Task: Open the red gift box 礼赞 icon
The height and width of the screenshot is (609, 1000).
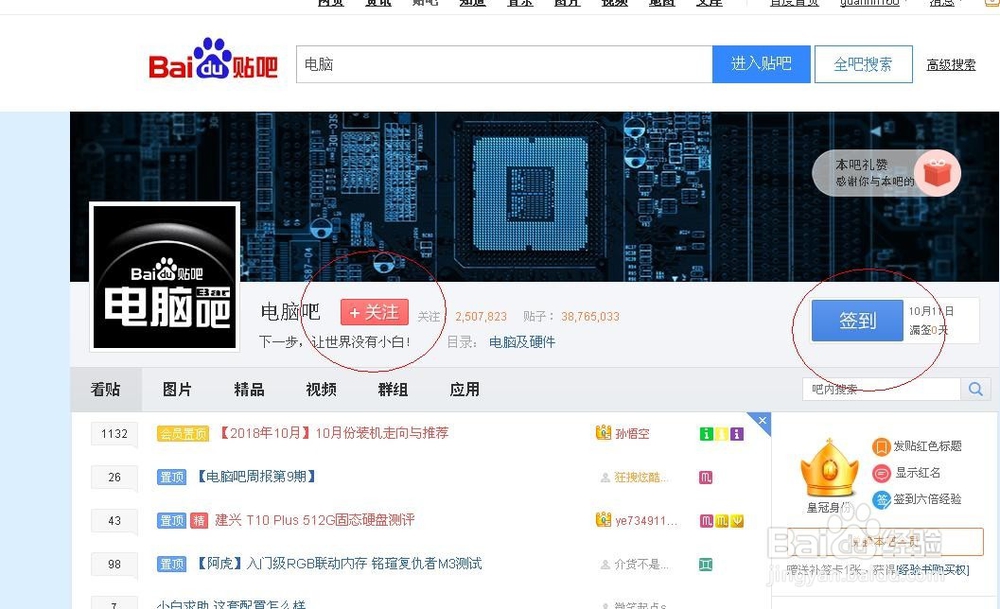Action: 937,172
